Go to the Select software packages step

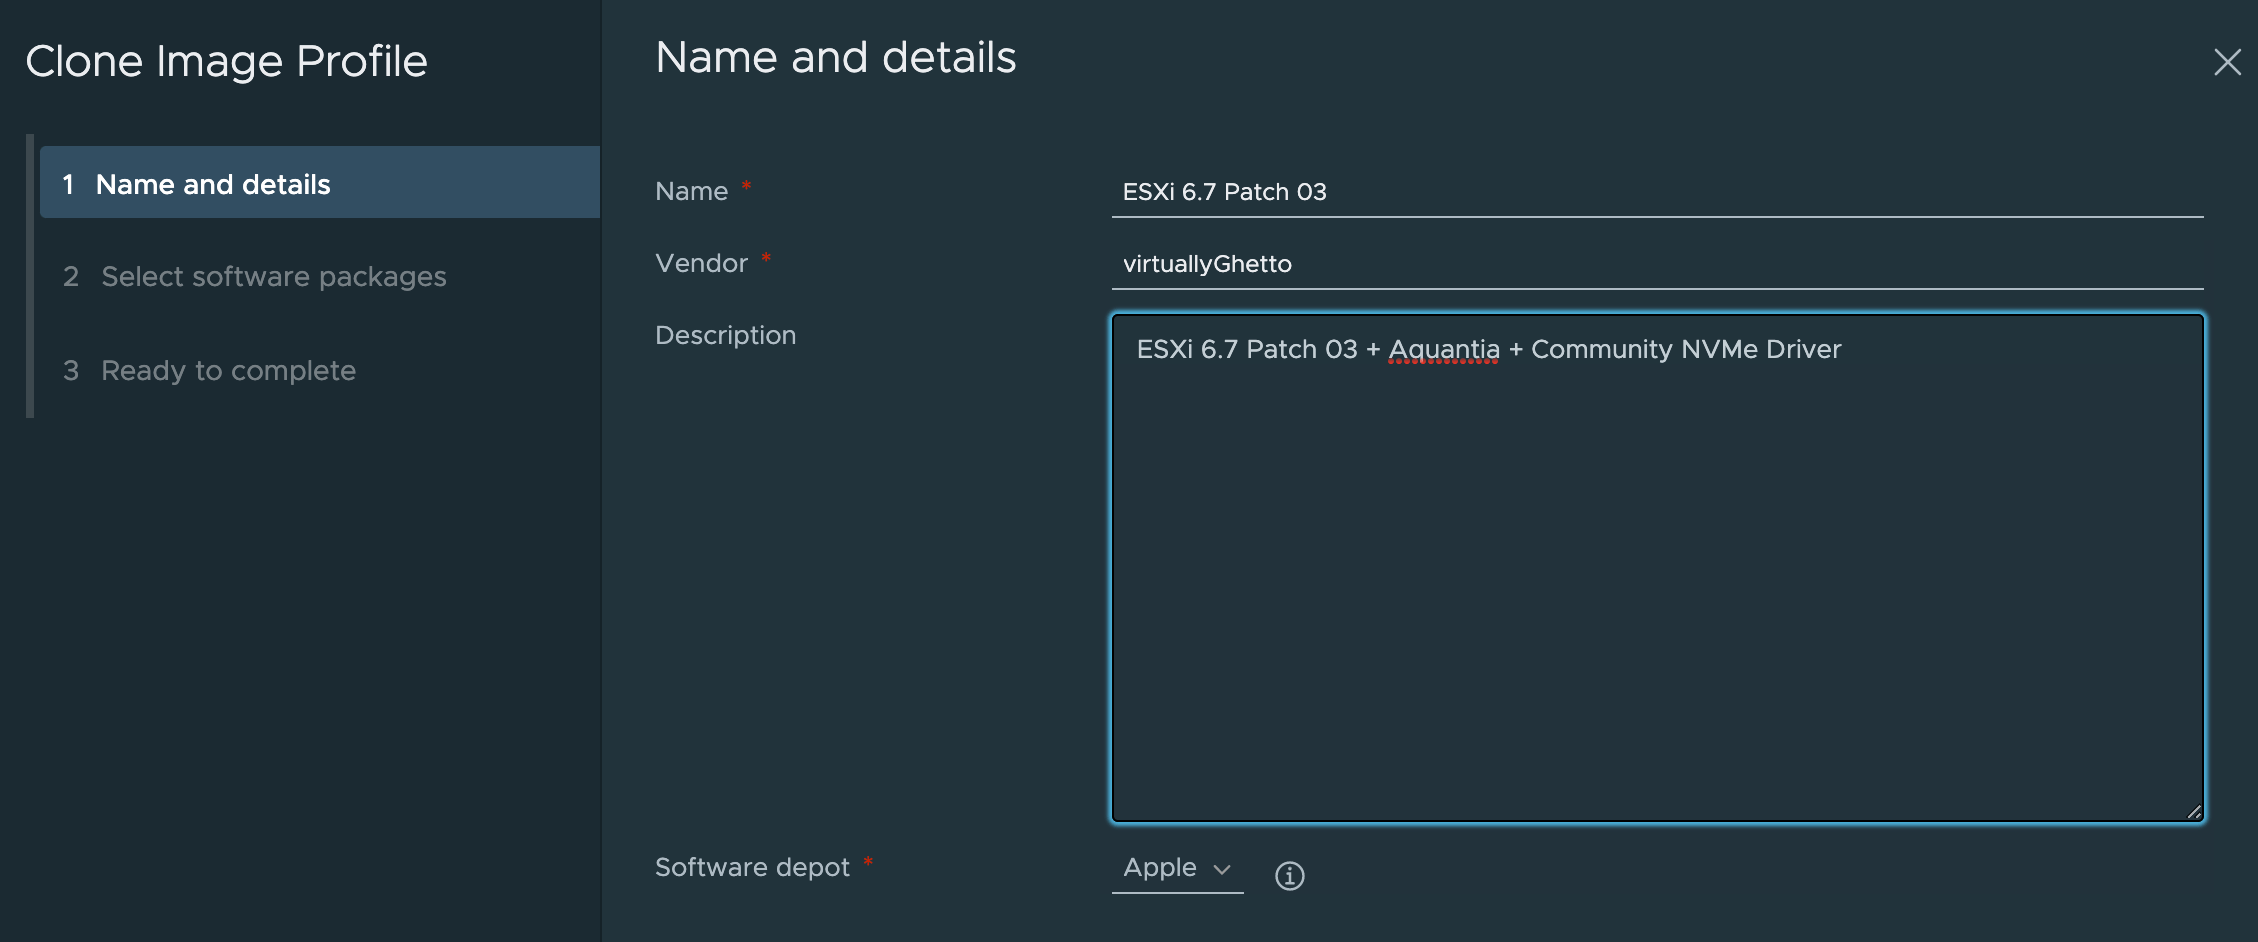(273, 277)
